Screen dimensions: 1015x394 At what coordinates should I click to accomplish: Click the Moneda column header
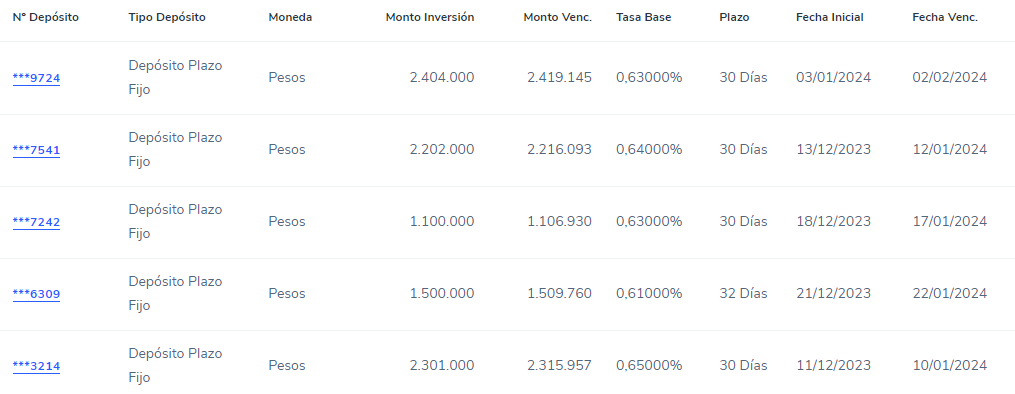[290, 17]
